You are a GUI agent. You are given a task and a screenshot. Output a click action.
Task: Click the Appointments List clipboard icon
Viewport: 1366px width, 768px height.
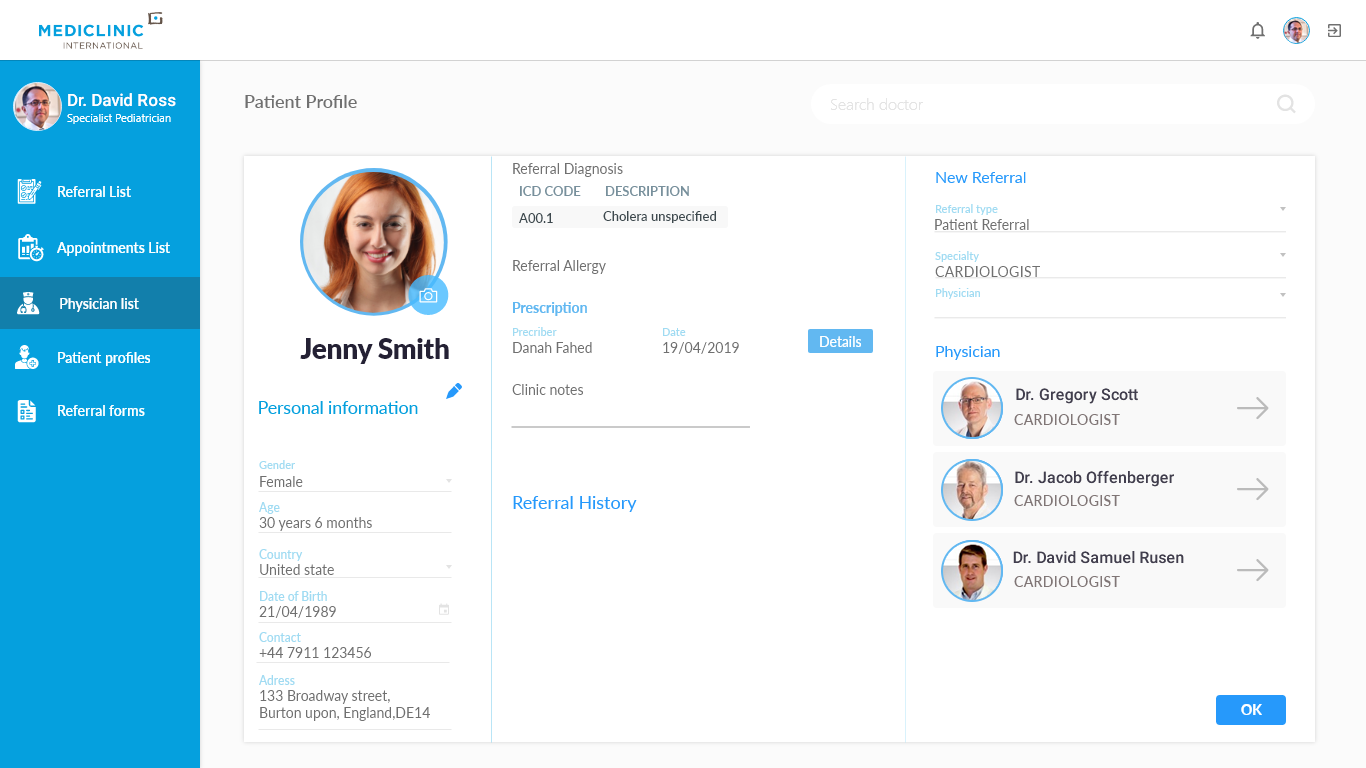pos(30,248)
